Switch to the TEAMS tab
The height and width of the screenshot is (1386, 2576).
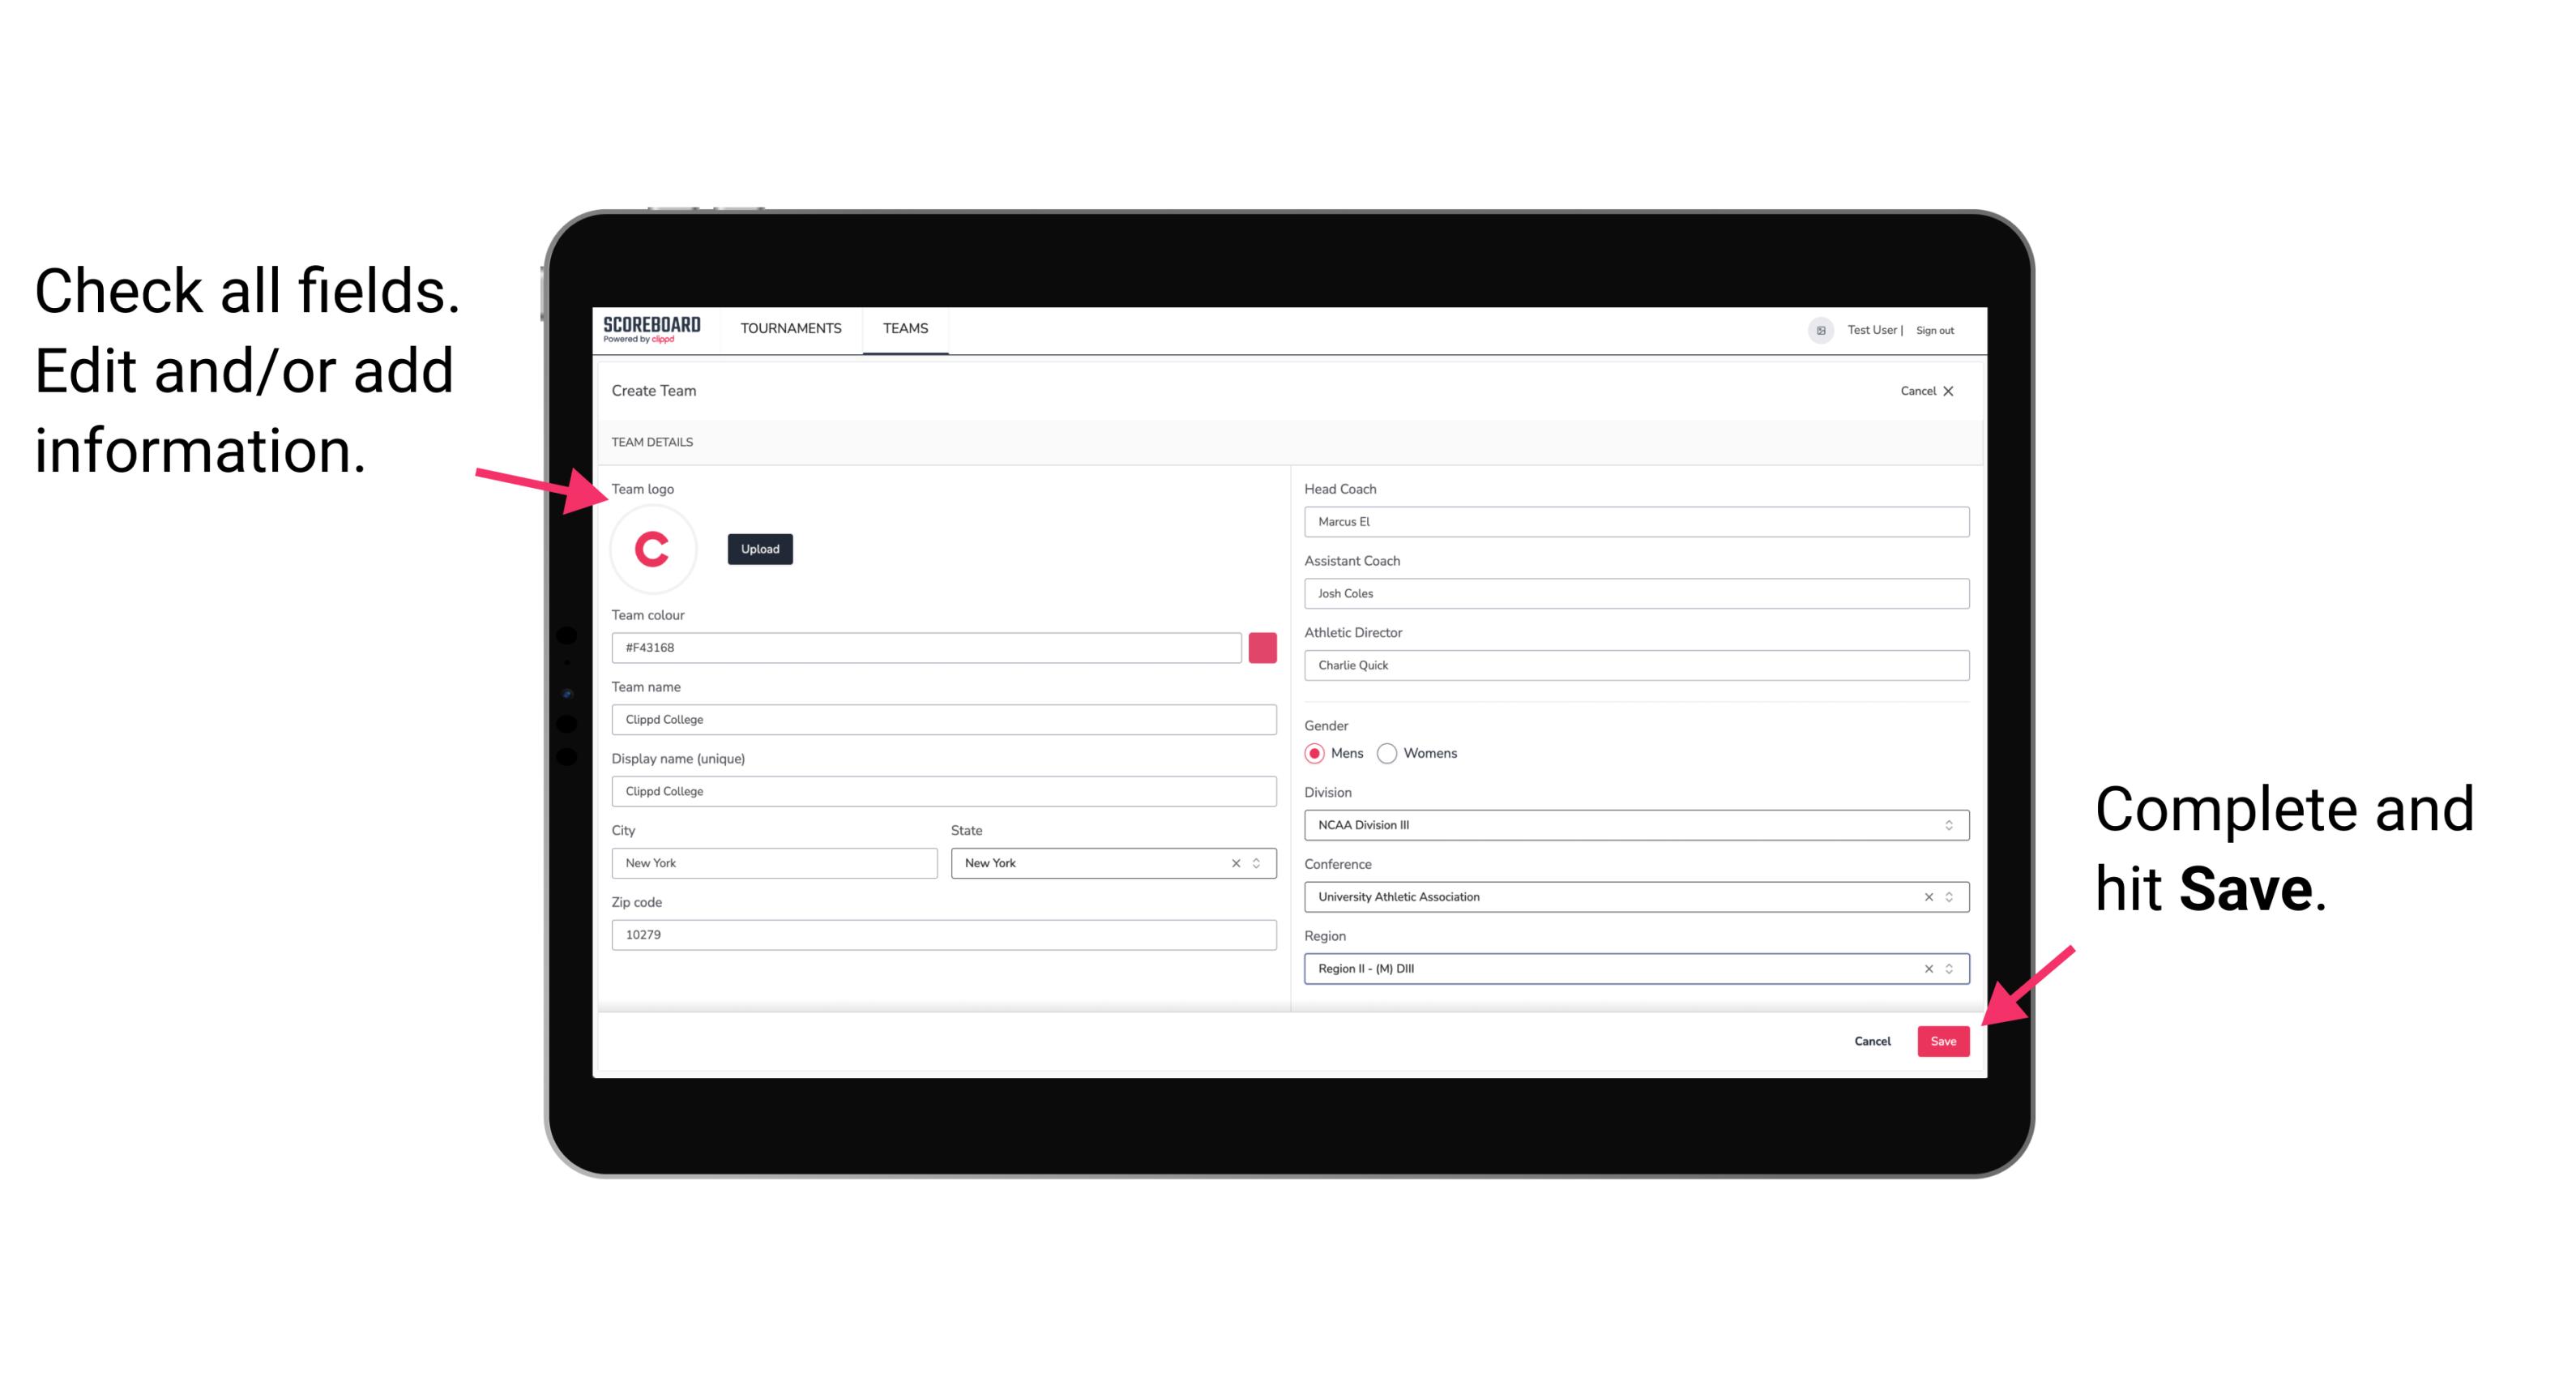click(906, 329)
